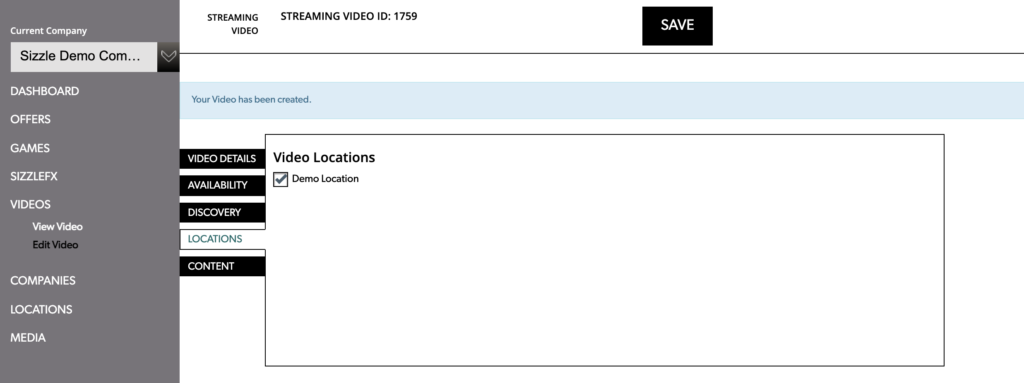Go to GAMES section

[x=30, y=148]
